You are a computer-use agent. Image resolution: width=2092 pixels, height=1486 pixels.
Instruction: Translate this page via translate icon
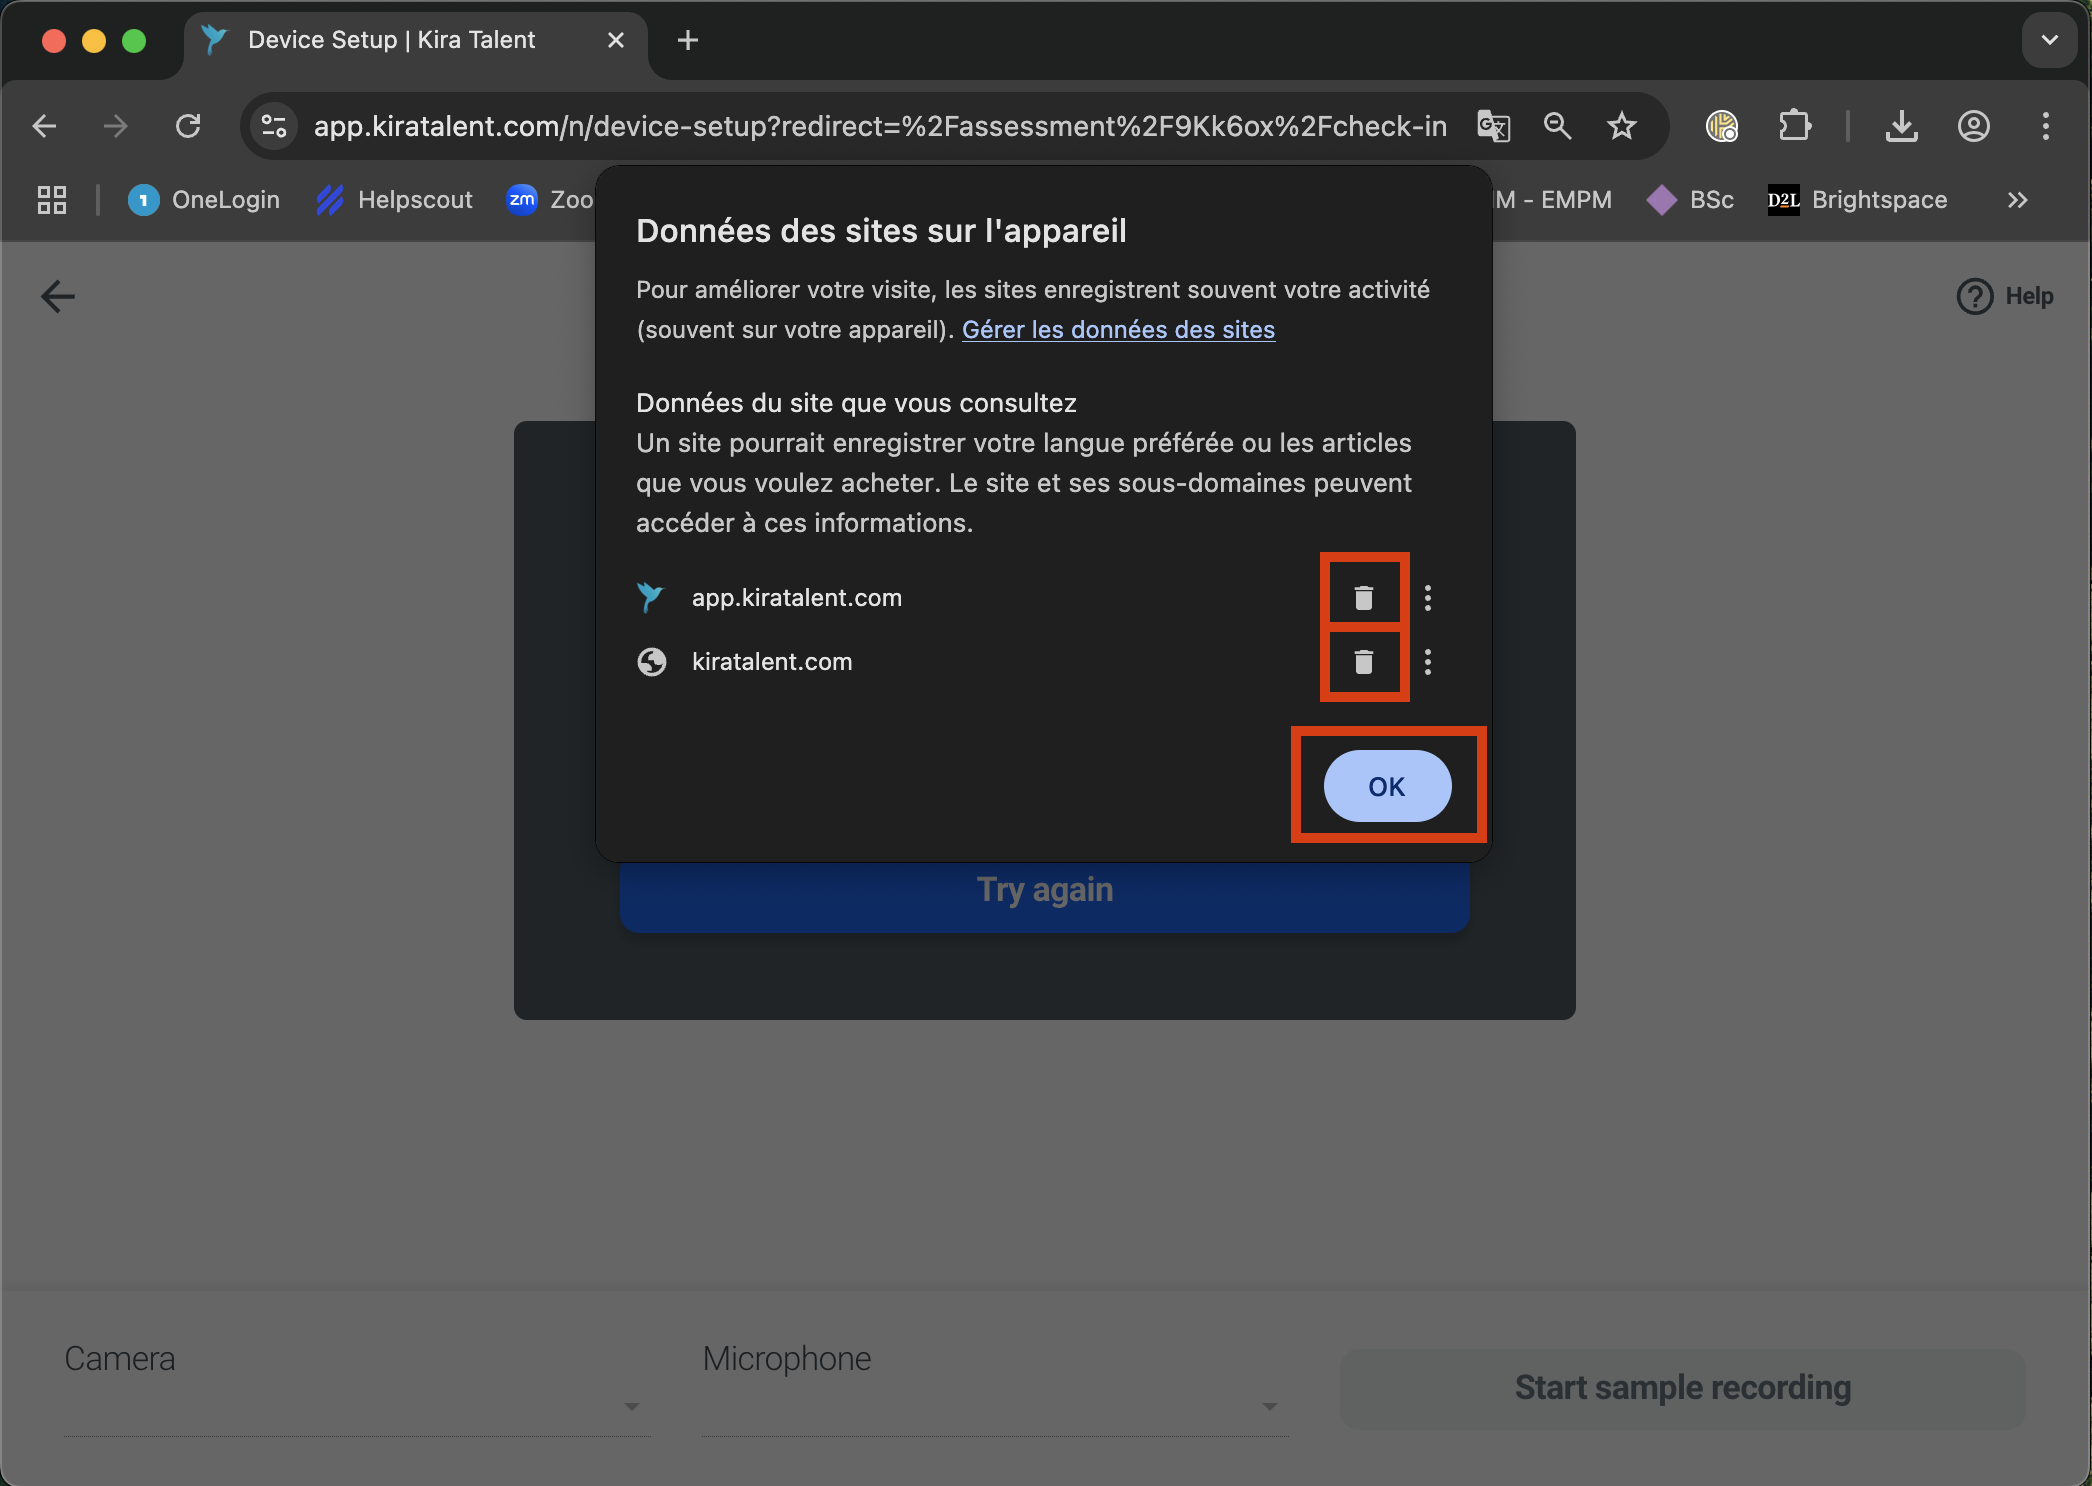(1493, 126)
